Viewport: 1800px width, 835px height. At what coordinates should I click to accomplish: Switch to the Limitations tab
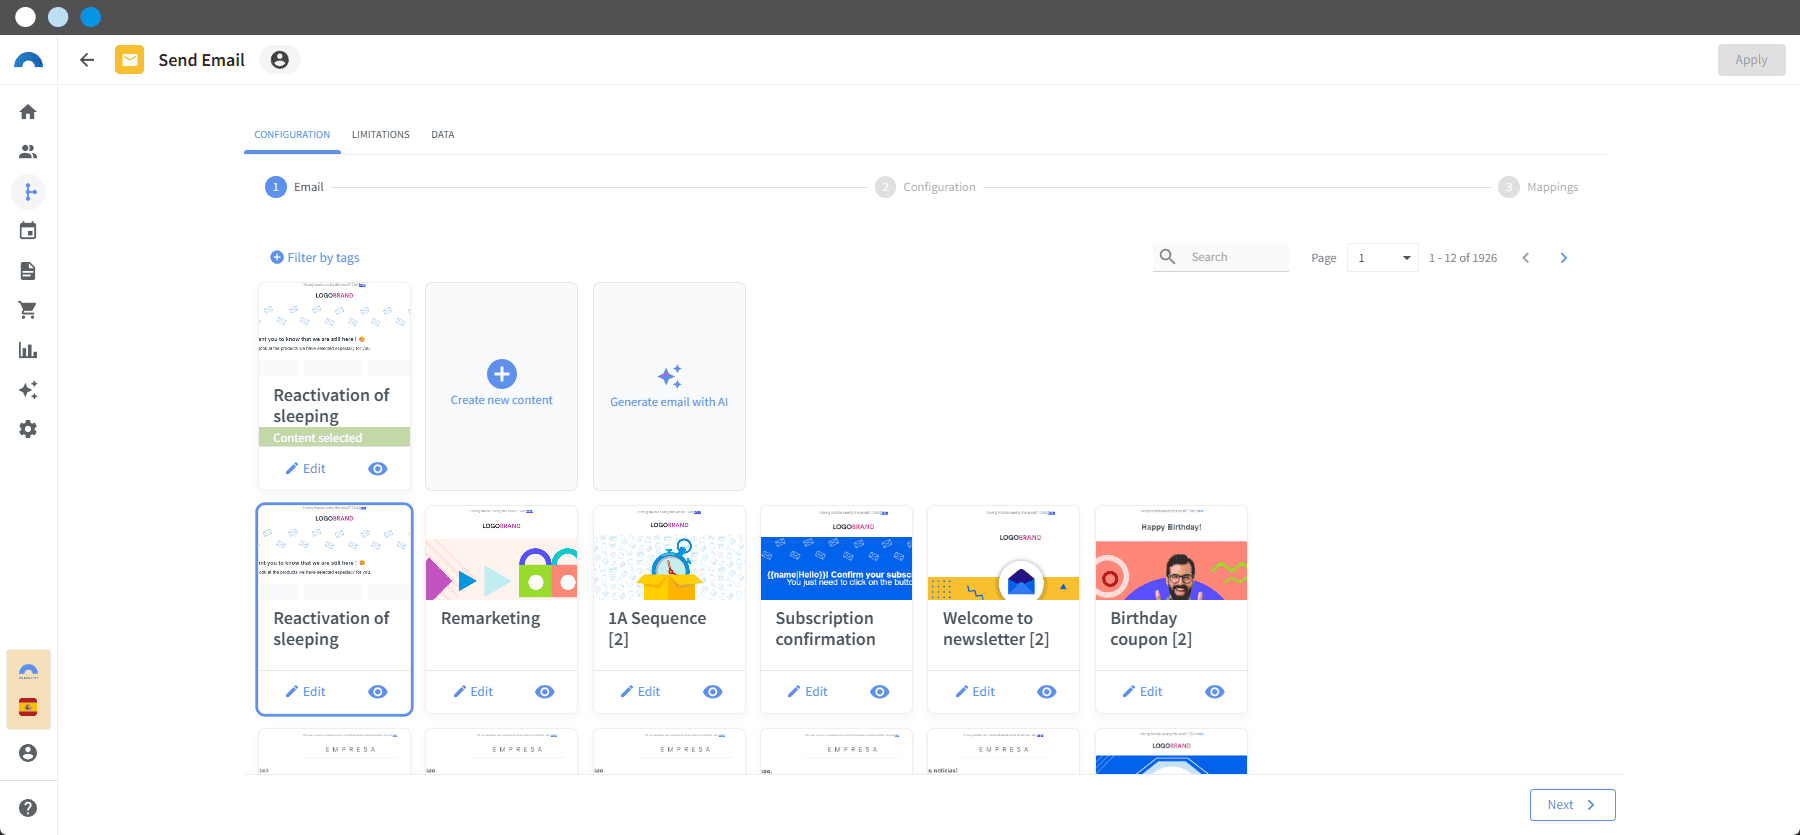[x=381, y=135]
